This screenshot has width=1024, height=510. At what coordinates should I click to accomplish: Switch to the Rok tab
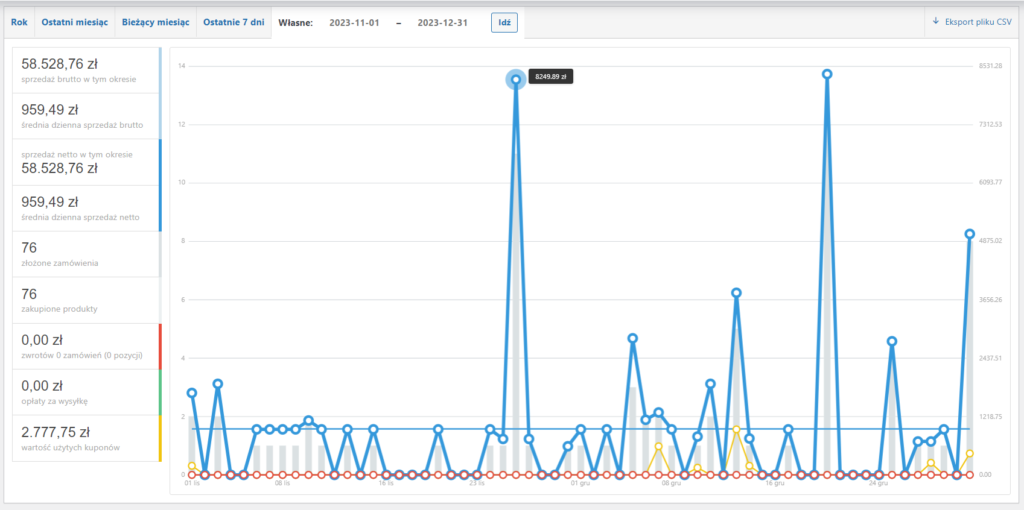(19, 21)
